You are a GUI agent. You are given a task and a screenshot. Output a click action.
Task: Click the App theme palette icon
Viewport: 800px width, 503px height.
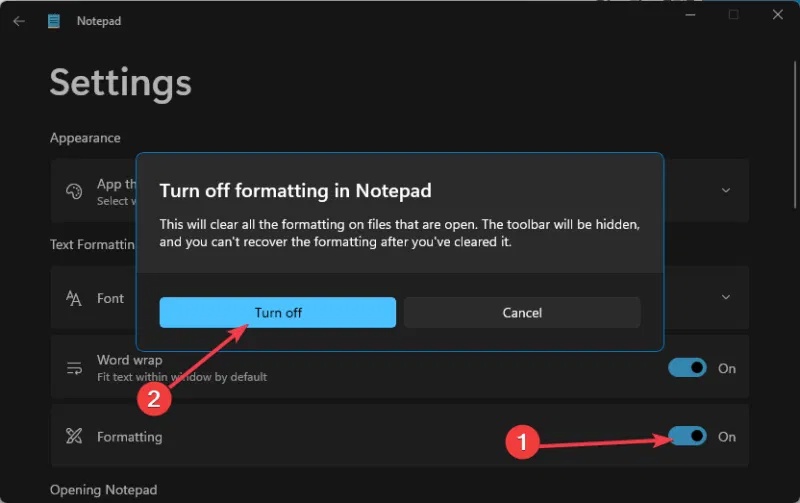coord(73,191)
